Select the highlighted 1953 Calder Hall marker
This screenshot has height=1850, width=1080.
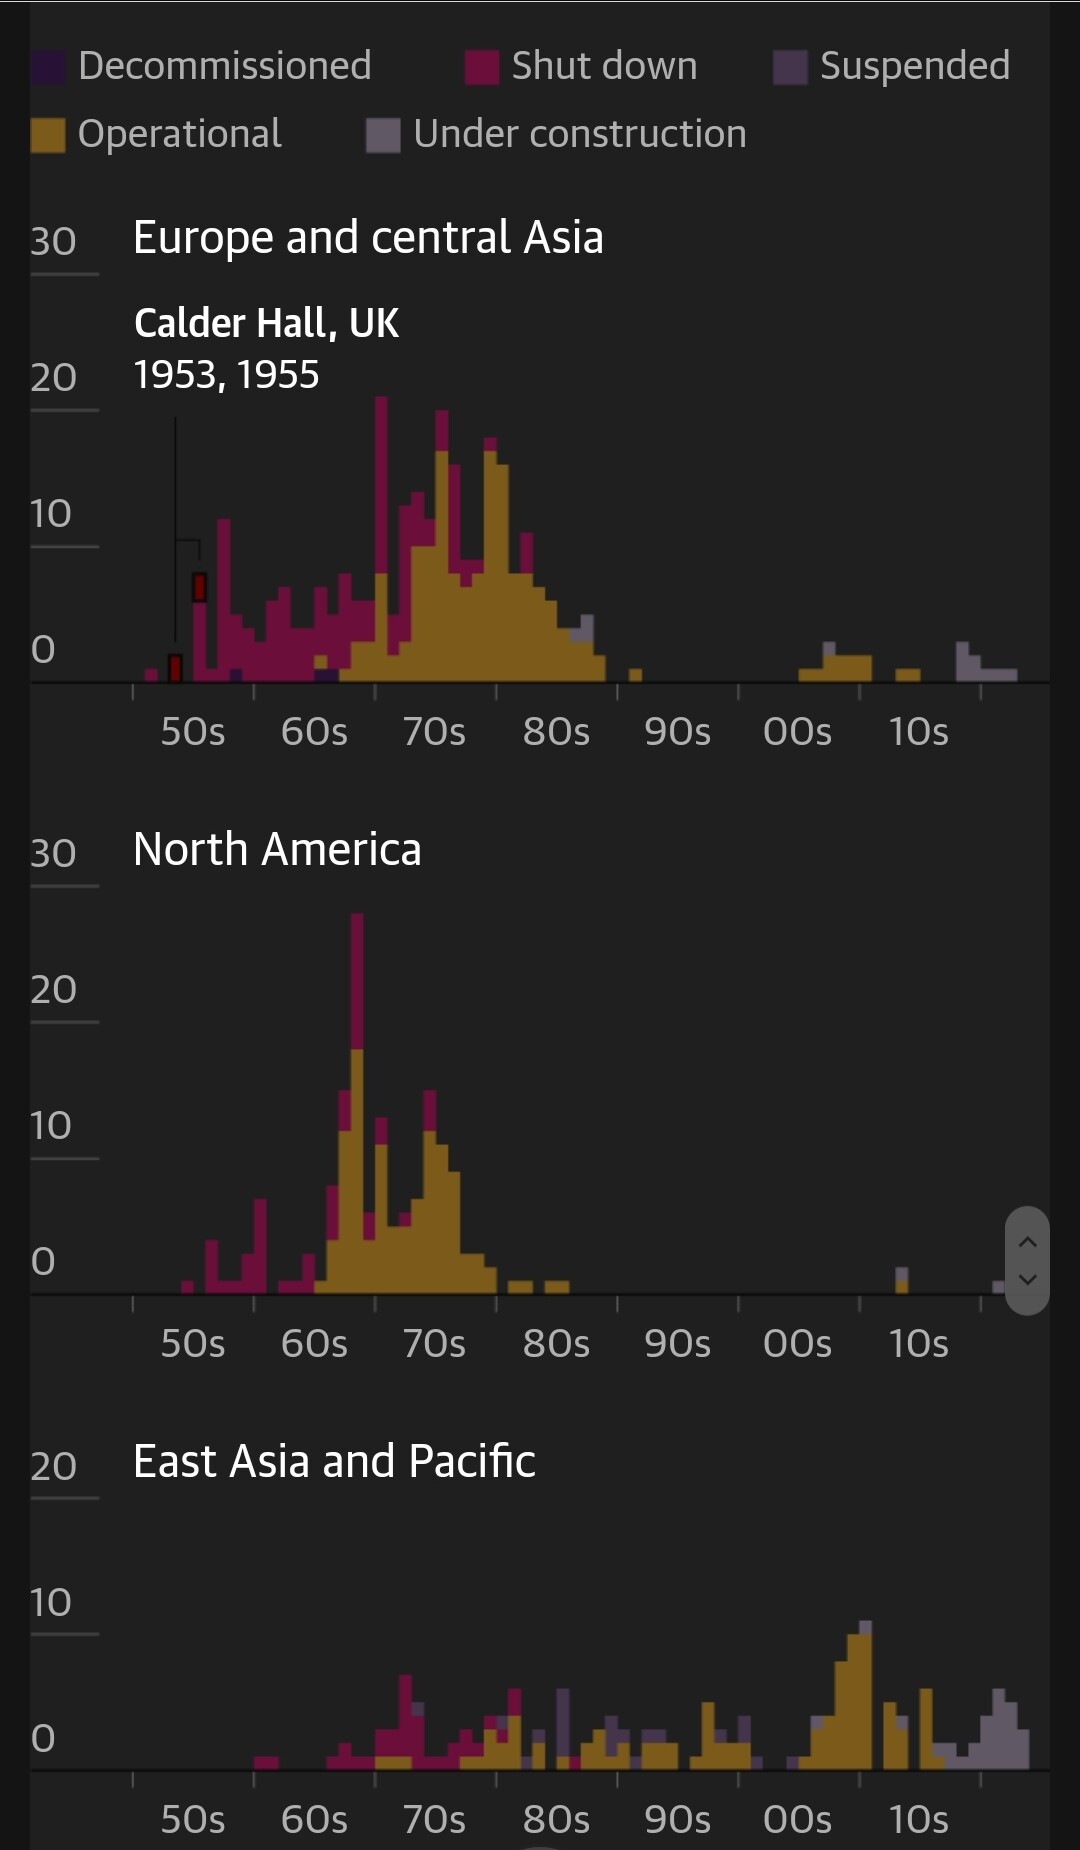click(175, 668)
